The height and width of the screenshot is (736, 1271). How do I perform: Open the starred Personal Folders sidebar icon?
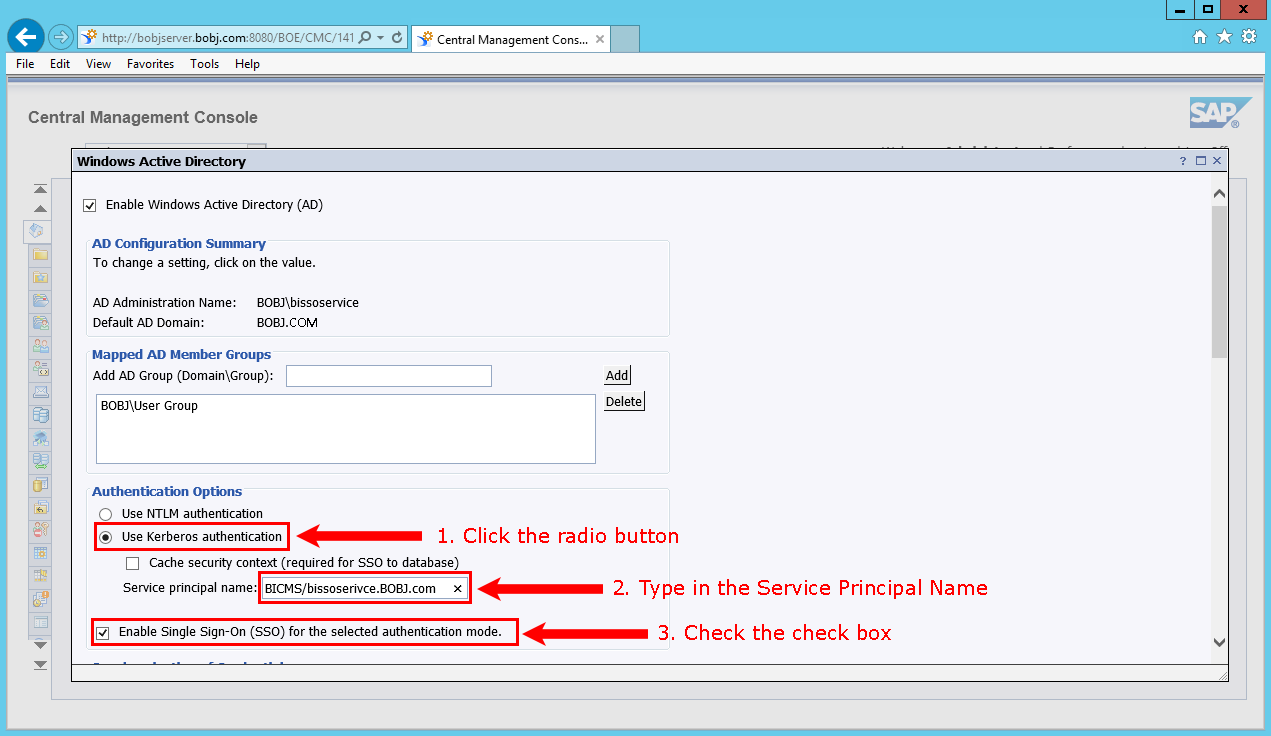coord(41,277)
